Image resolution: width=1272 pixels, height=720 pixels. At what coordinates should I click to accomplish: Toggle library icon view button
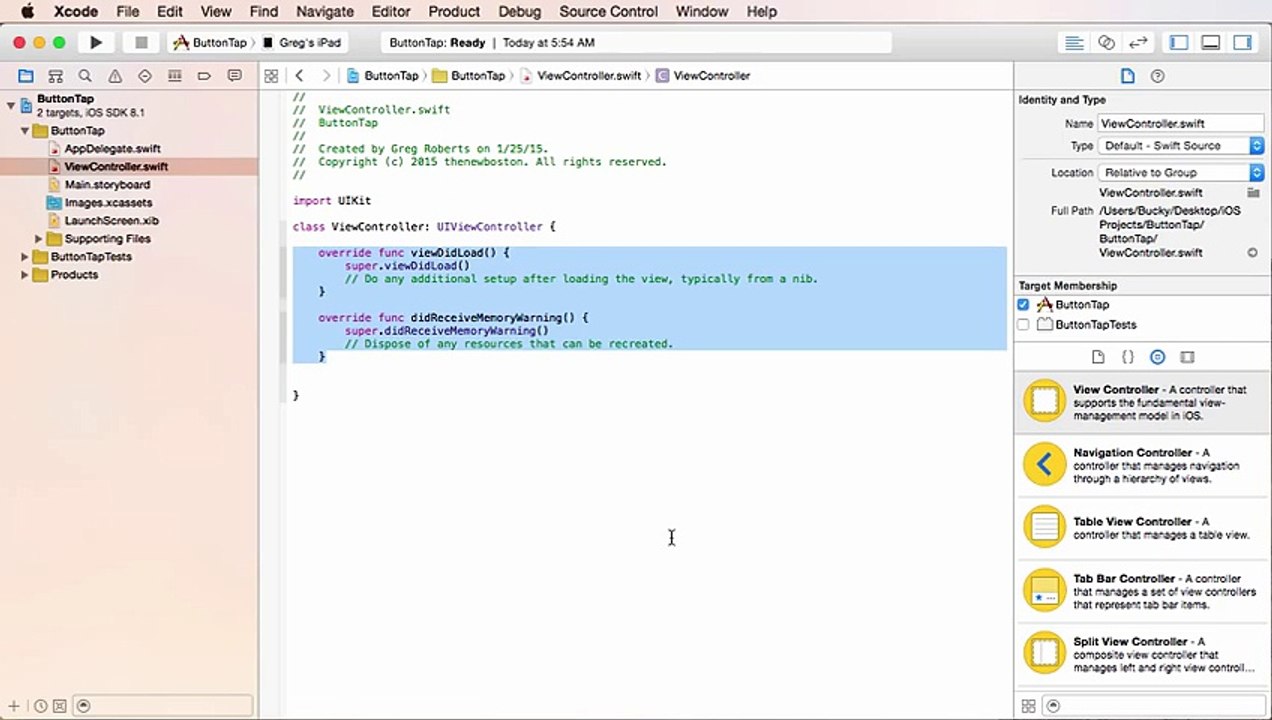click(x=1029, y=706)
